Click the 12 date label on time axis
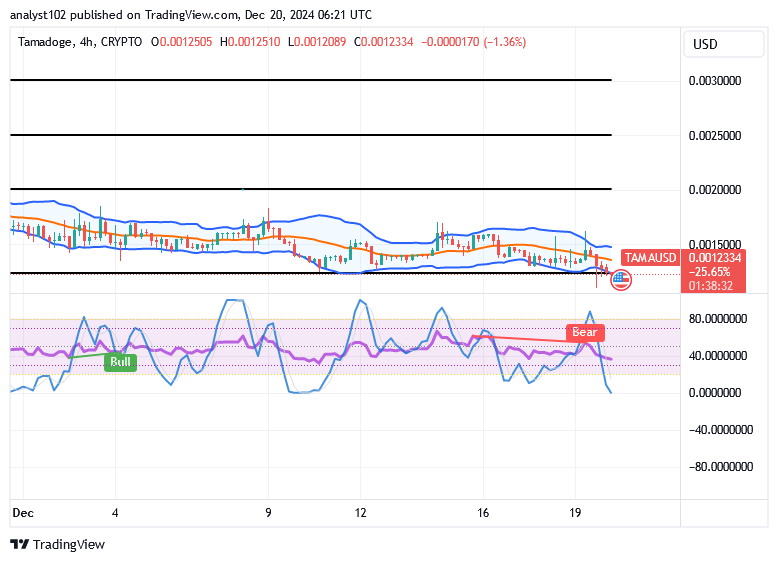Image resolution: width=778 pixels, height=562 pixels. (361, 513)
